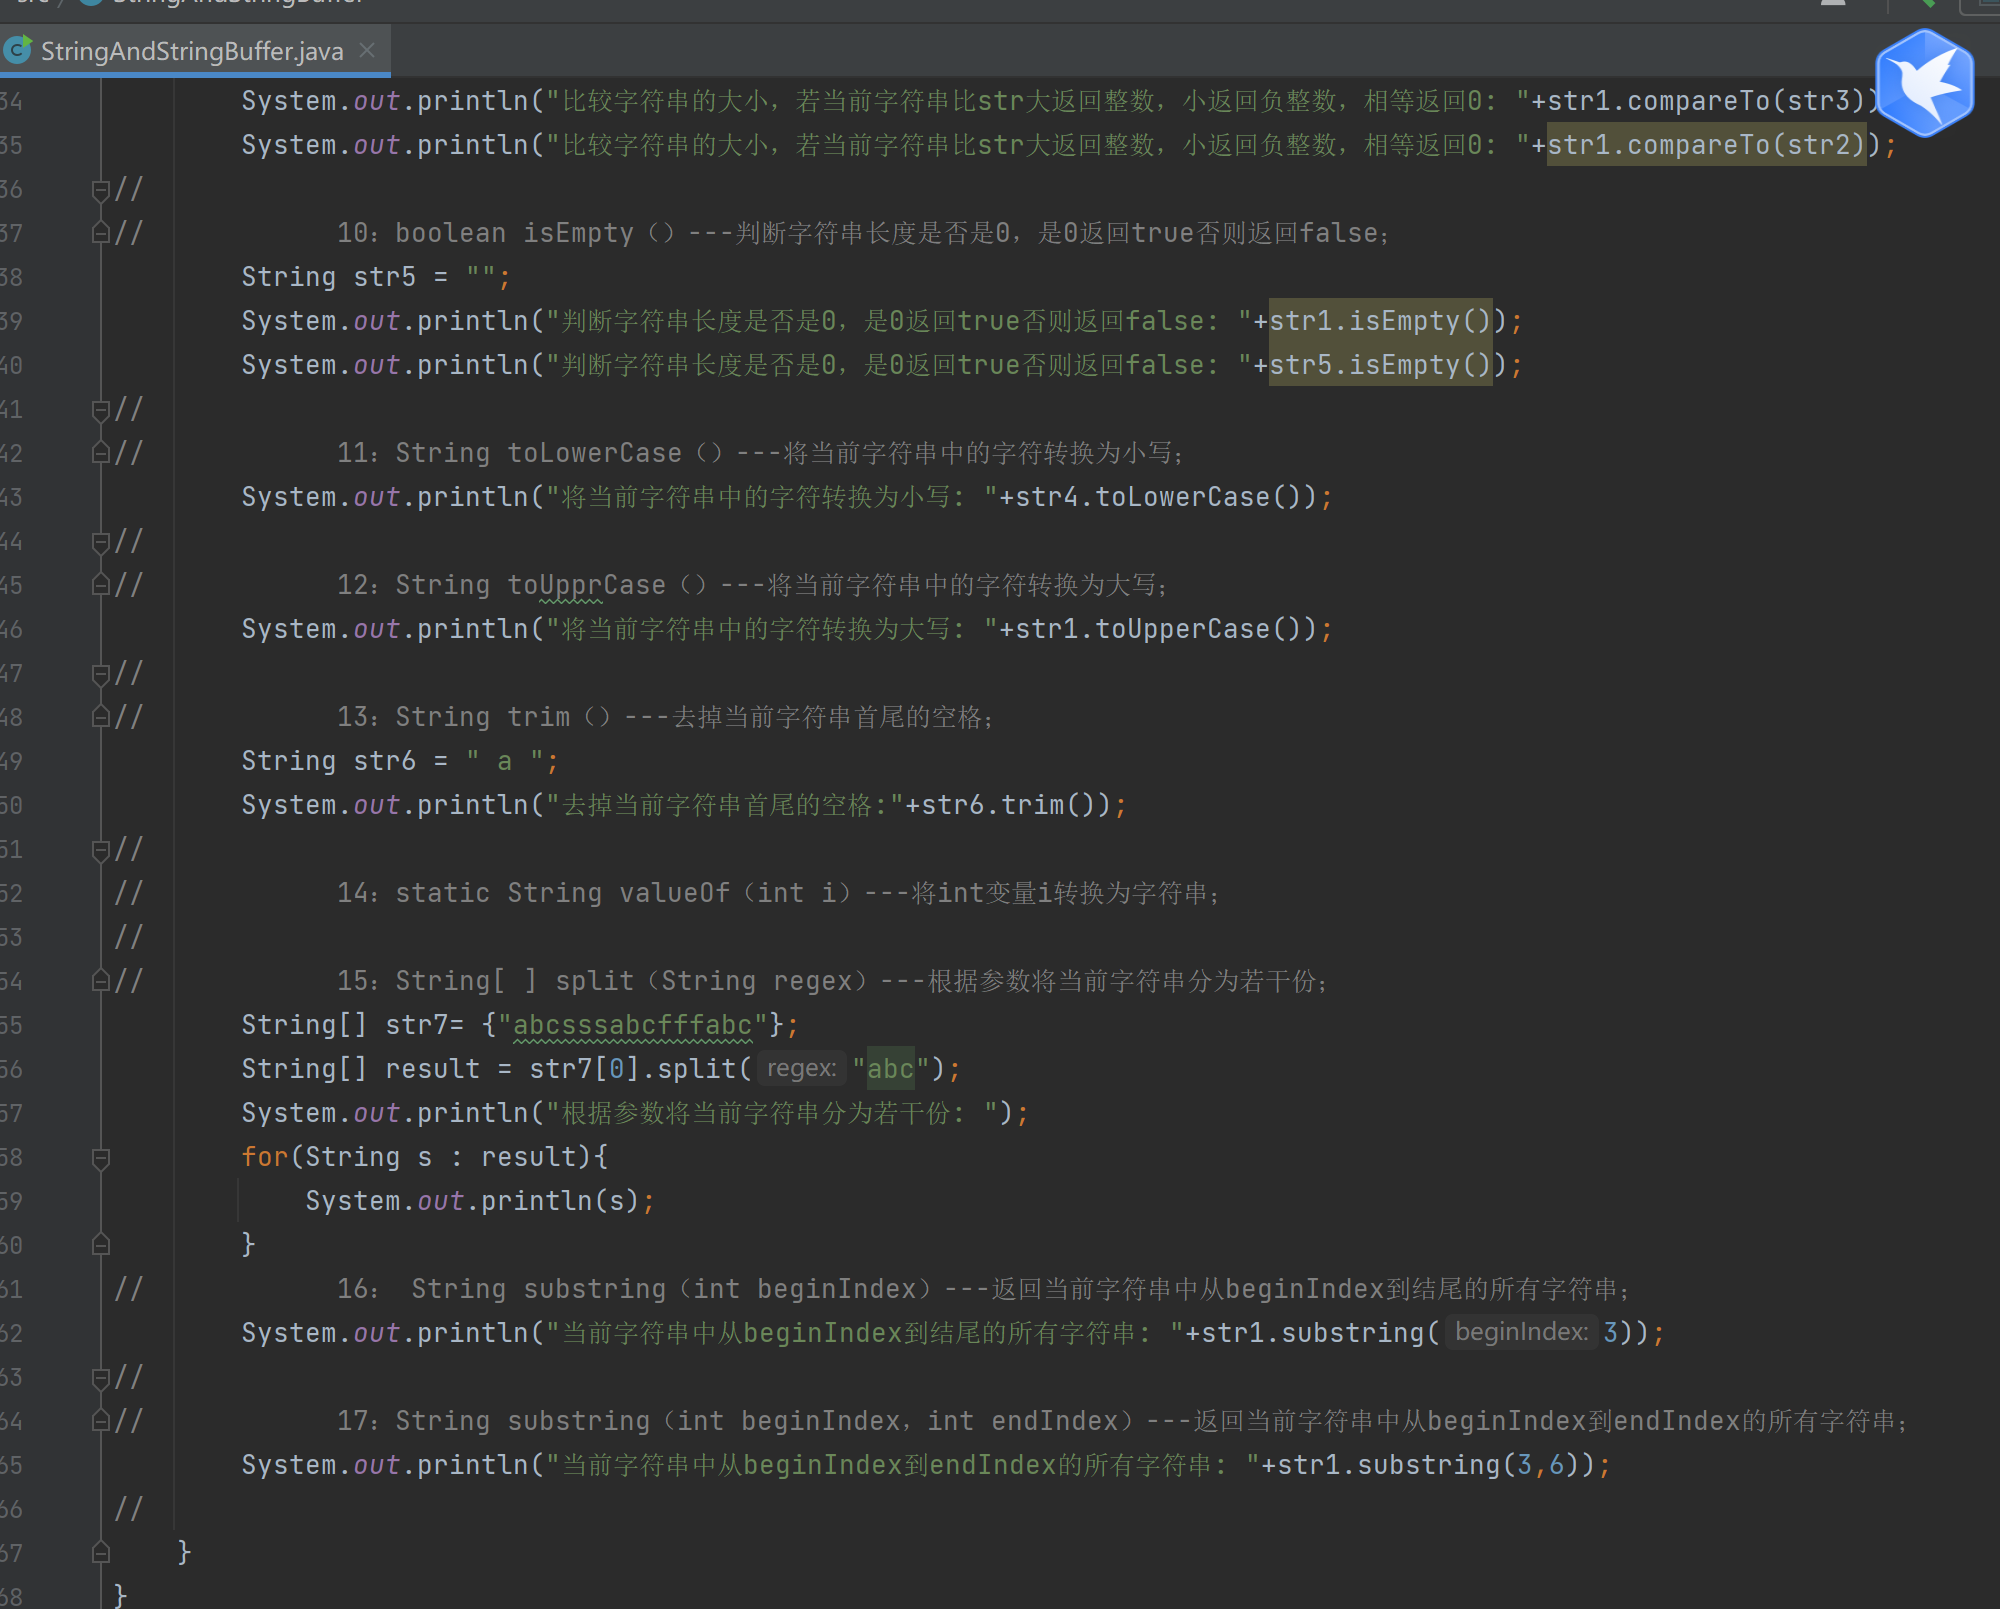Screen dimensions: 2000x1609
Task: Collapse the method closing brace fold at line 67
Action: [x=100, y=1553]
